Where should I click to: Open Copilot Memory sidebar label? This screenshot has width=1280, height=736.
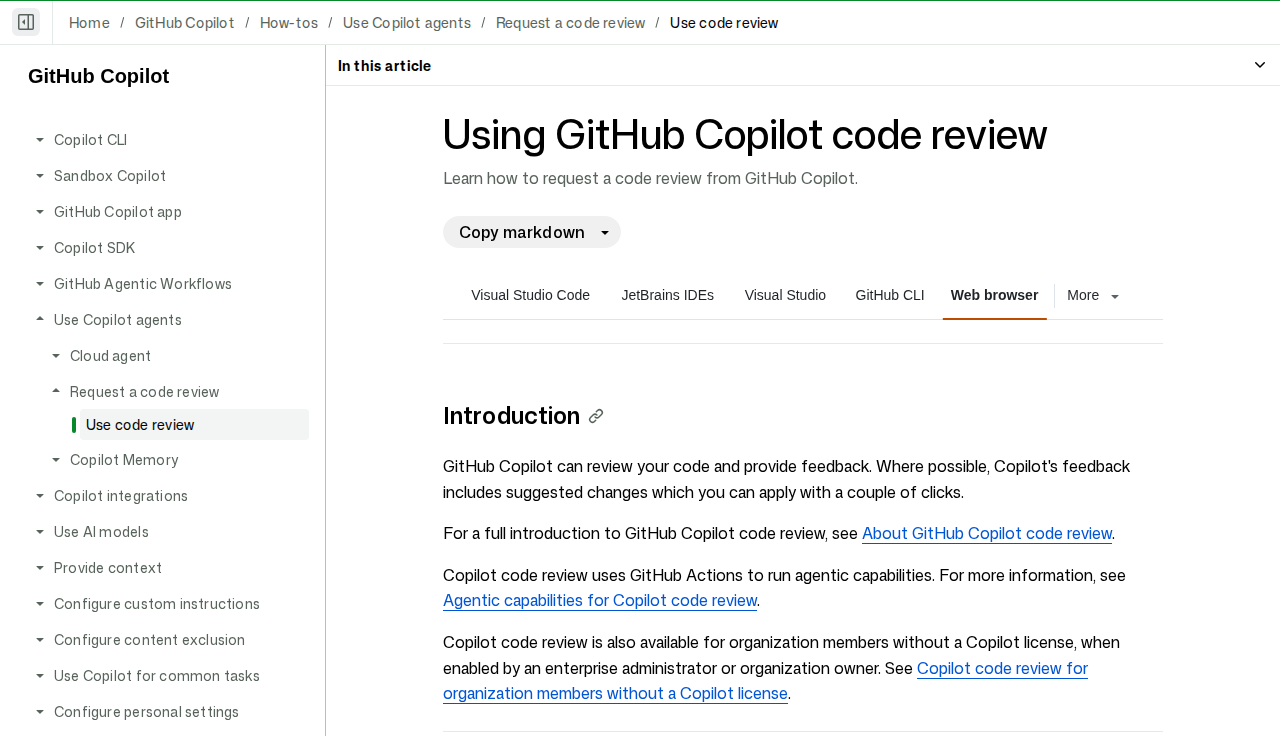pyautogui.click(x=124, y=460)
